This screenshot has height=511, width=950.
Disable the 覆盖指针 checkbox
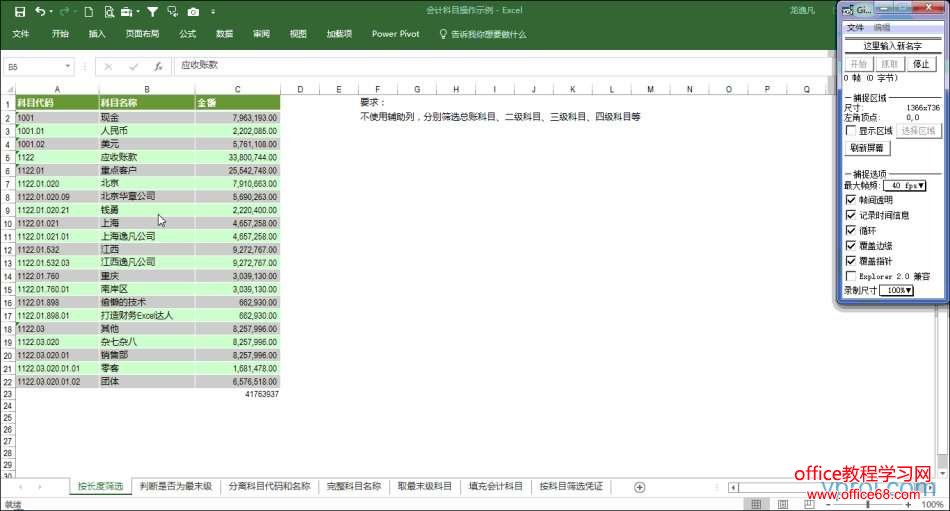851,260
